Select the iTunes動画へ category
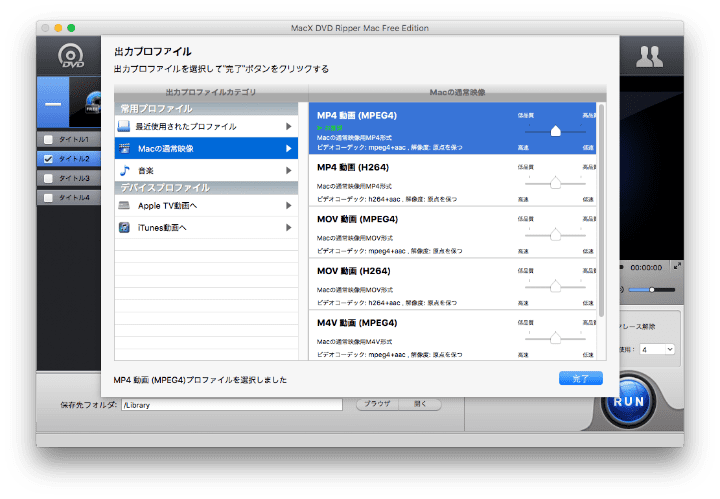This screenshot has height=499, width=720. [x=206, y=228]
